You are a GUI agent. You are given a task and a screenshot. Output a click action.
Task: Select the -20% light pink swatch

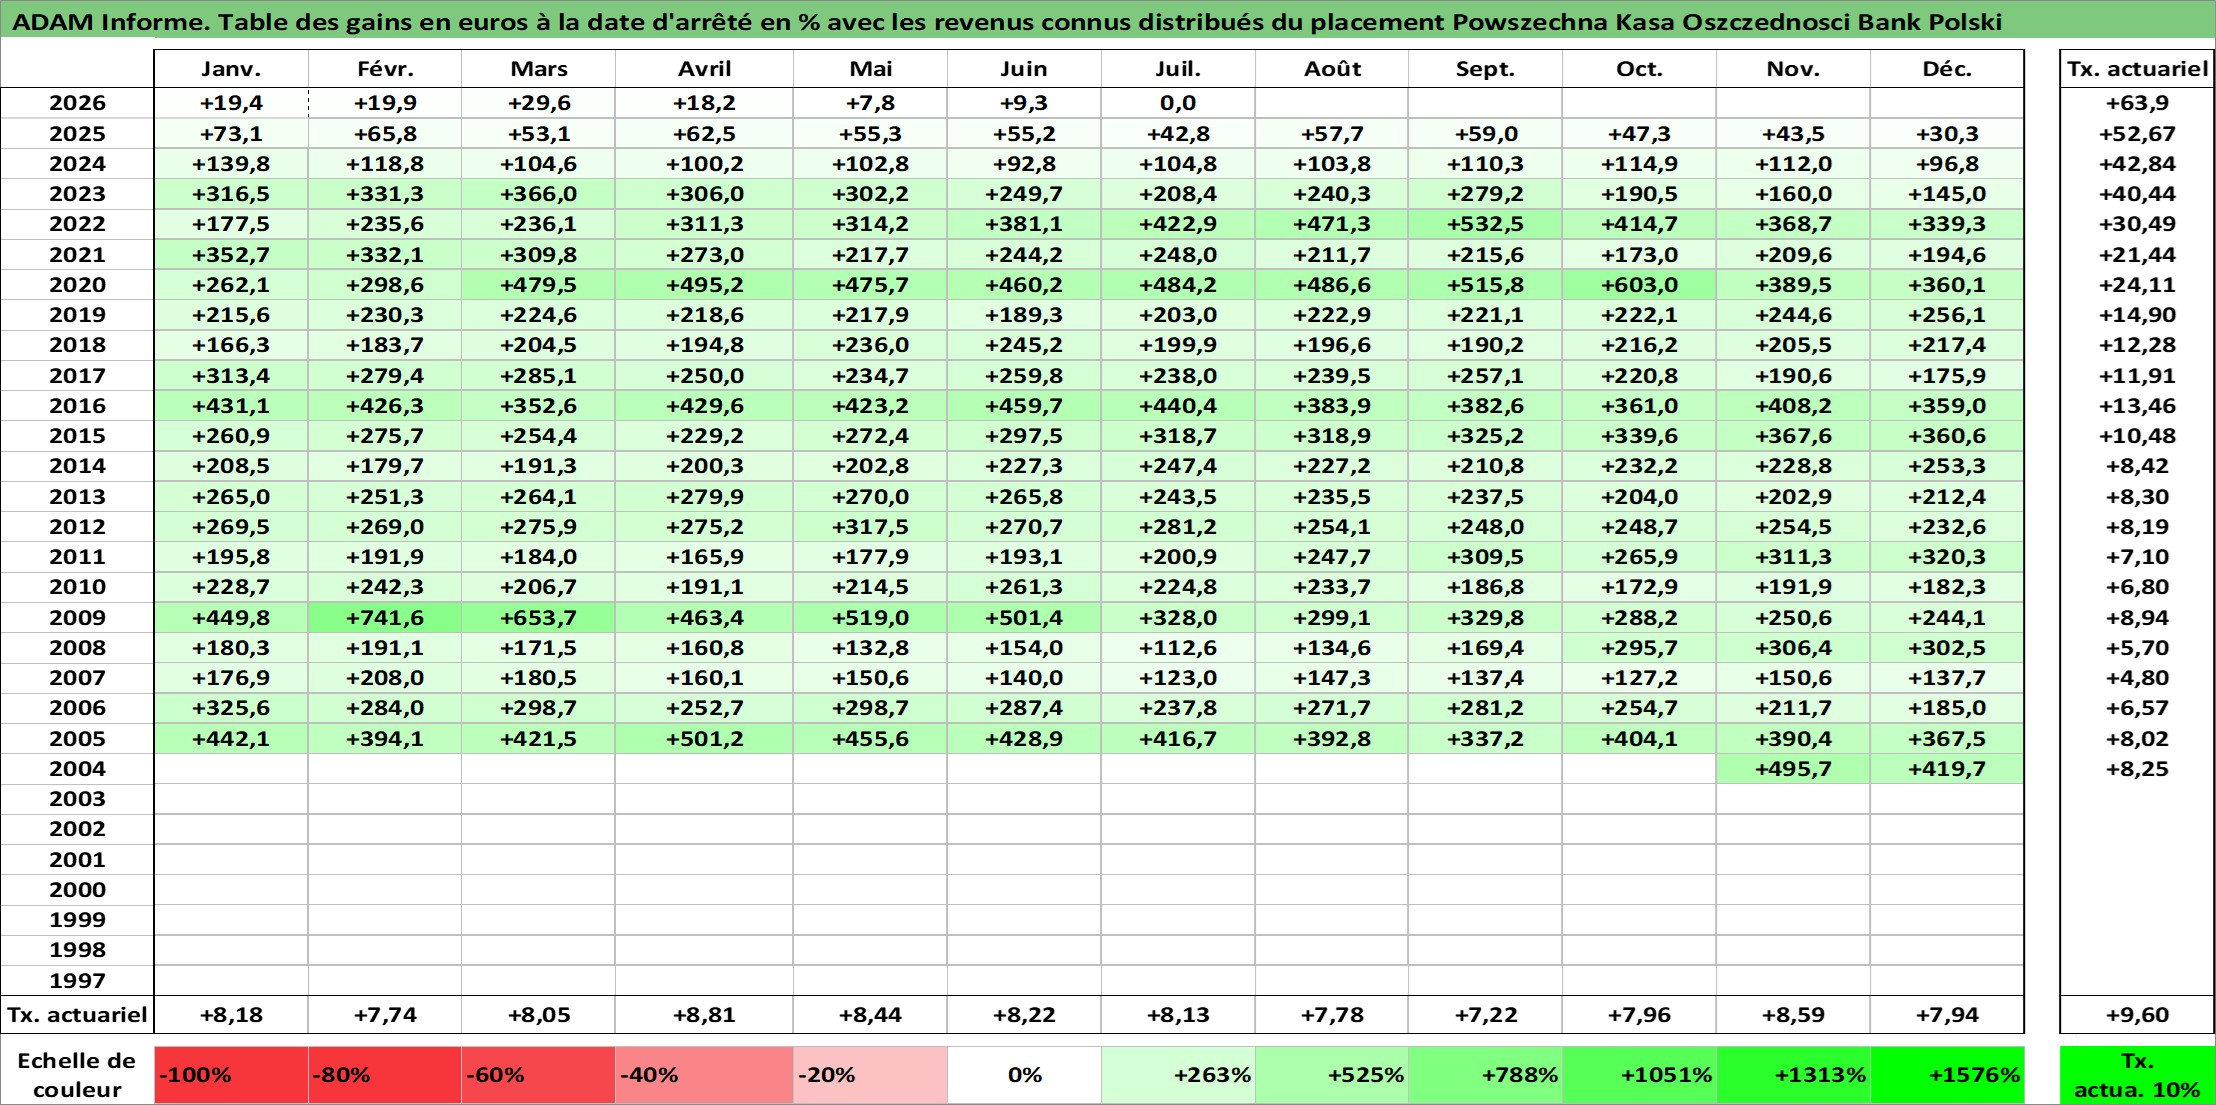coord(870,1075)
